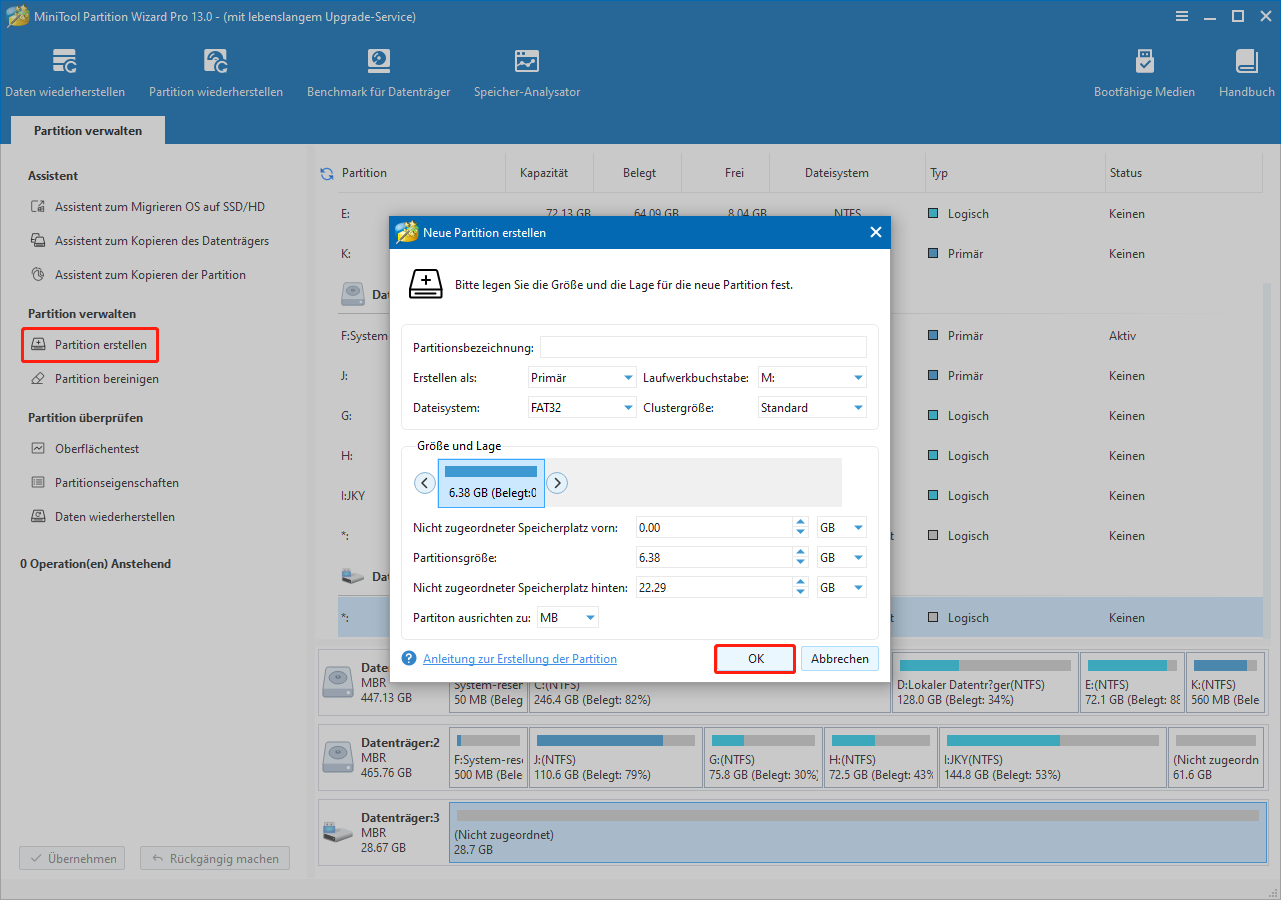Open the application hamburger menu
This screenshot has height=900, width=1281.
pyautogui.click(x=1182, y=16)
